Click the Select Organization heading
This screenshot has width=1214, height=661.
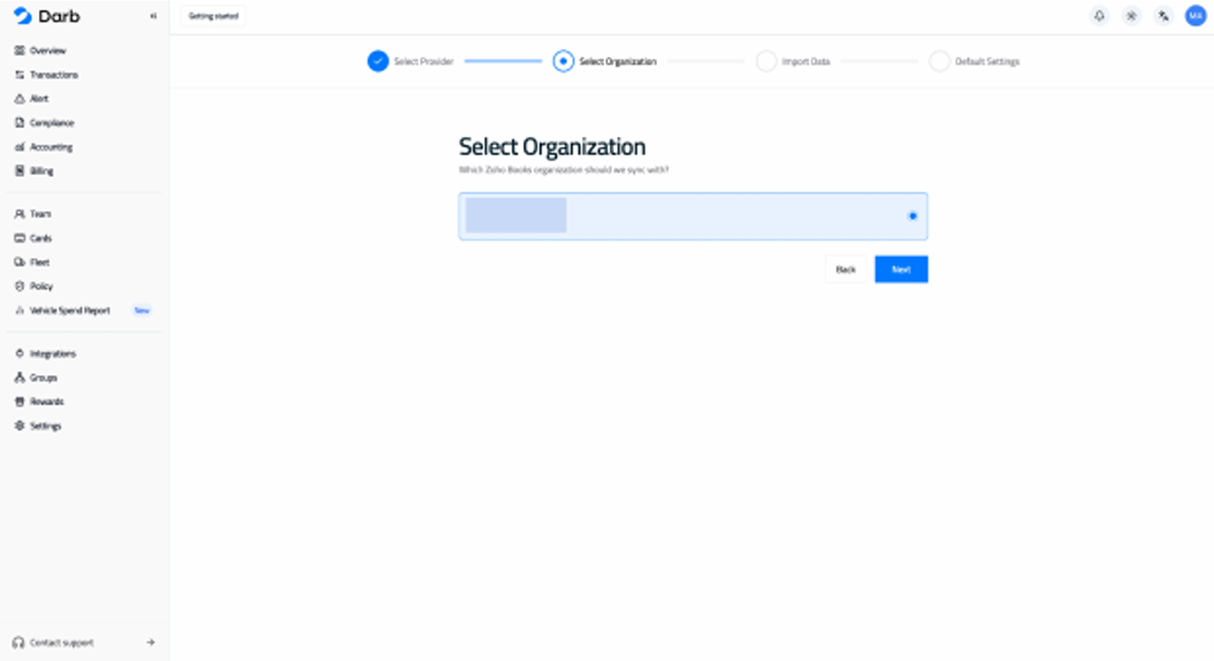[552, 147]
